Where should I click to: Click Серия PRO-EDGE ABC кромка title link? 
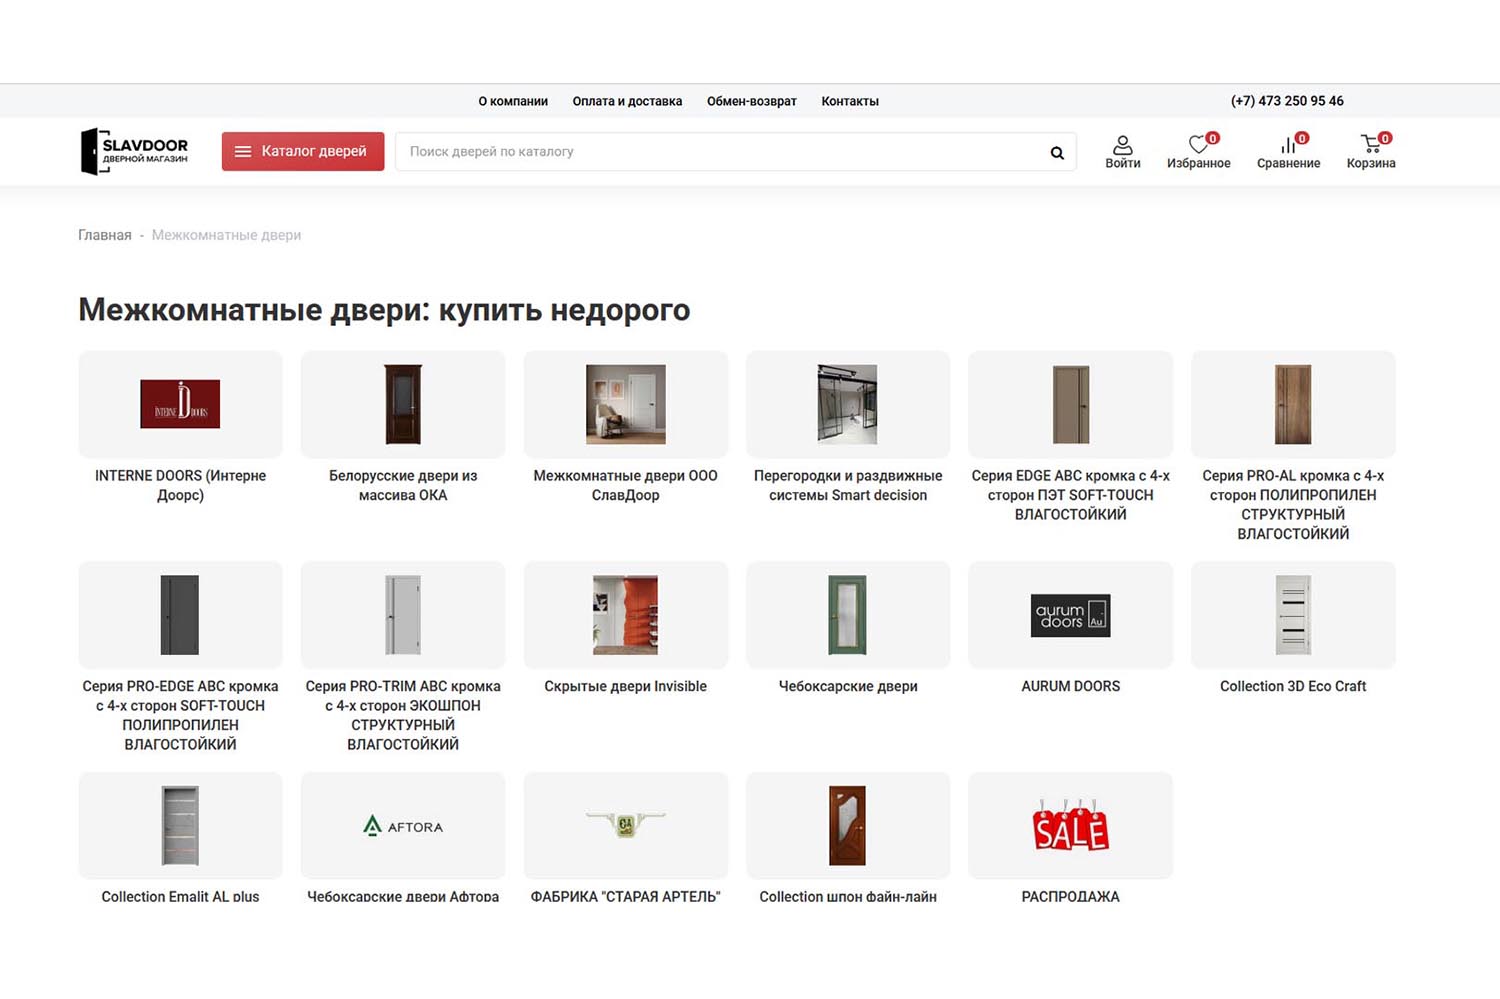click(180, 715)
